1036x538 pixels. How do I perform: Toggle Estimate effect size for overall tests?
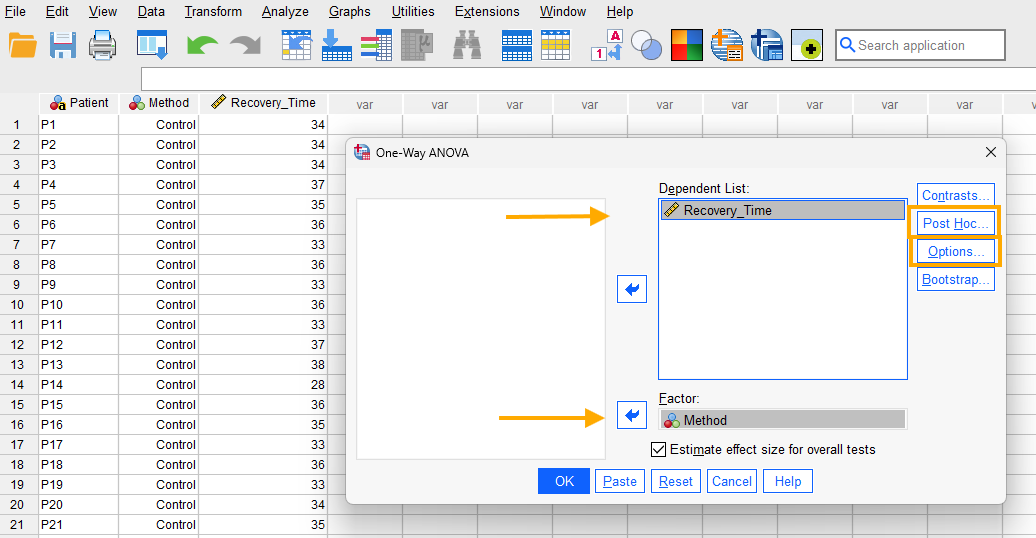[x=658, y=450]
